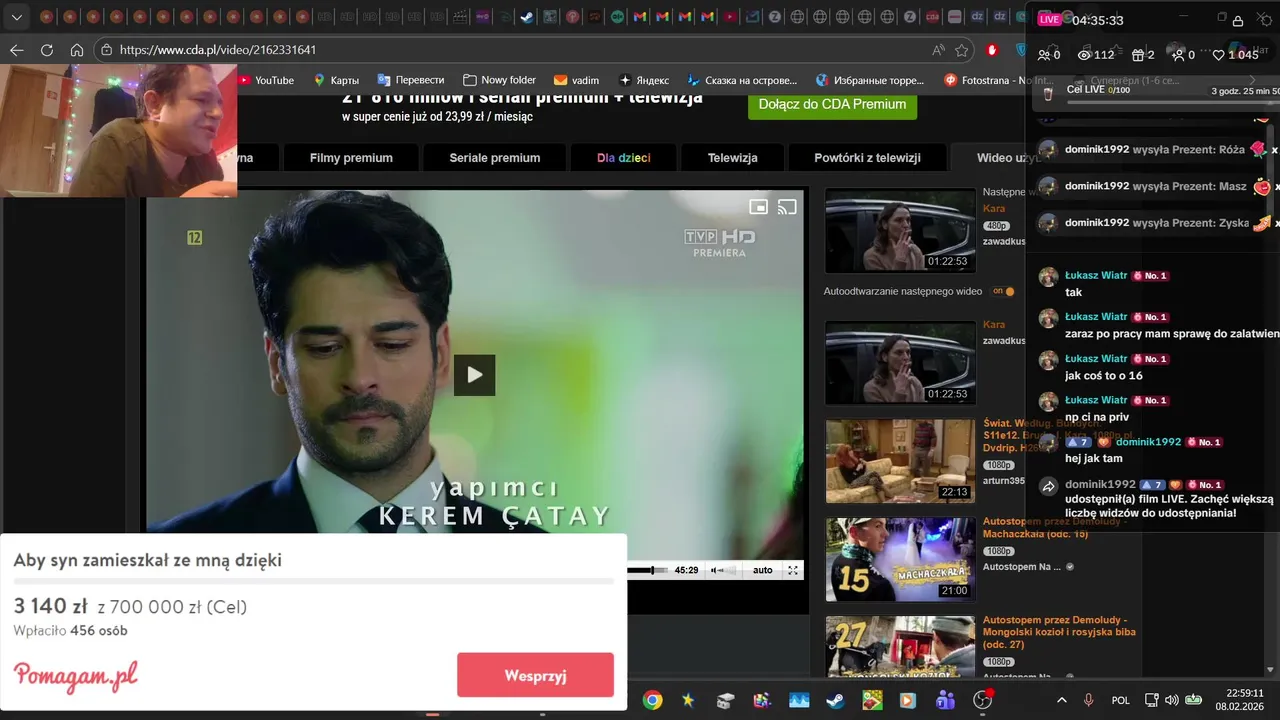Viewport: 1280px width, 720px height.
Task: Click the new followers icon in overlay
Action: (1178, 55)
